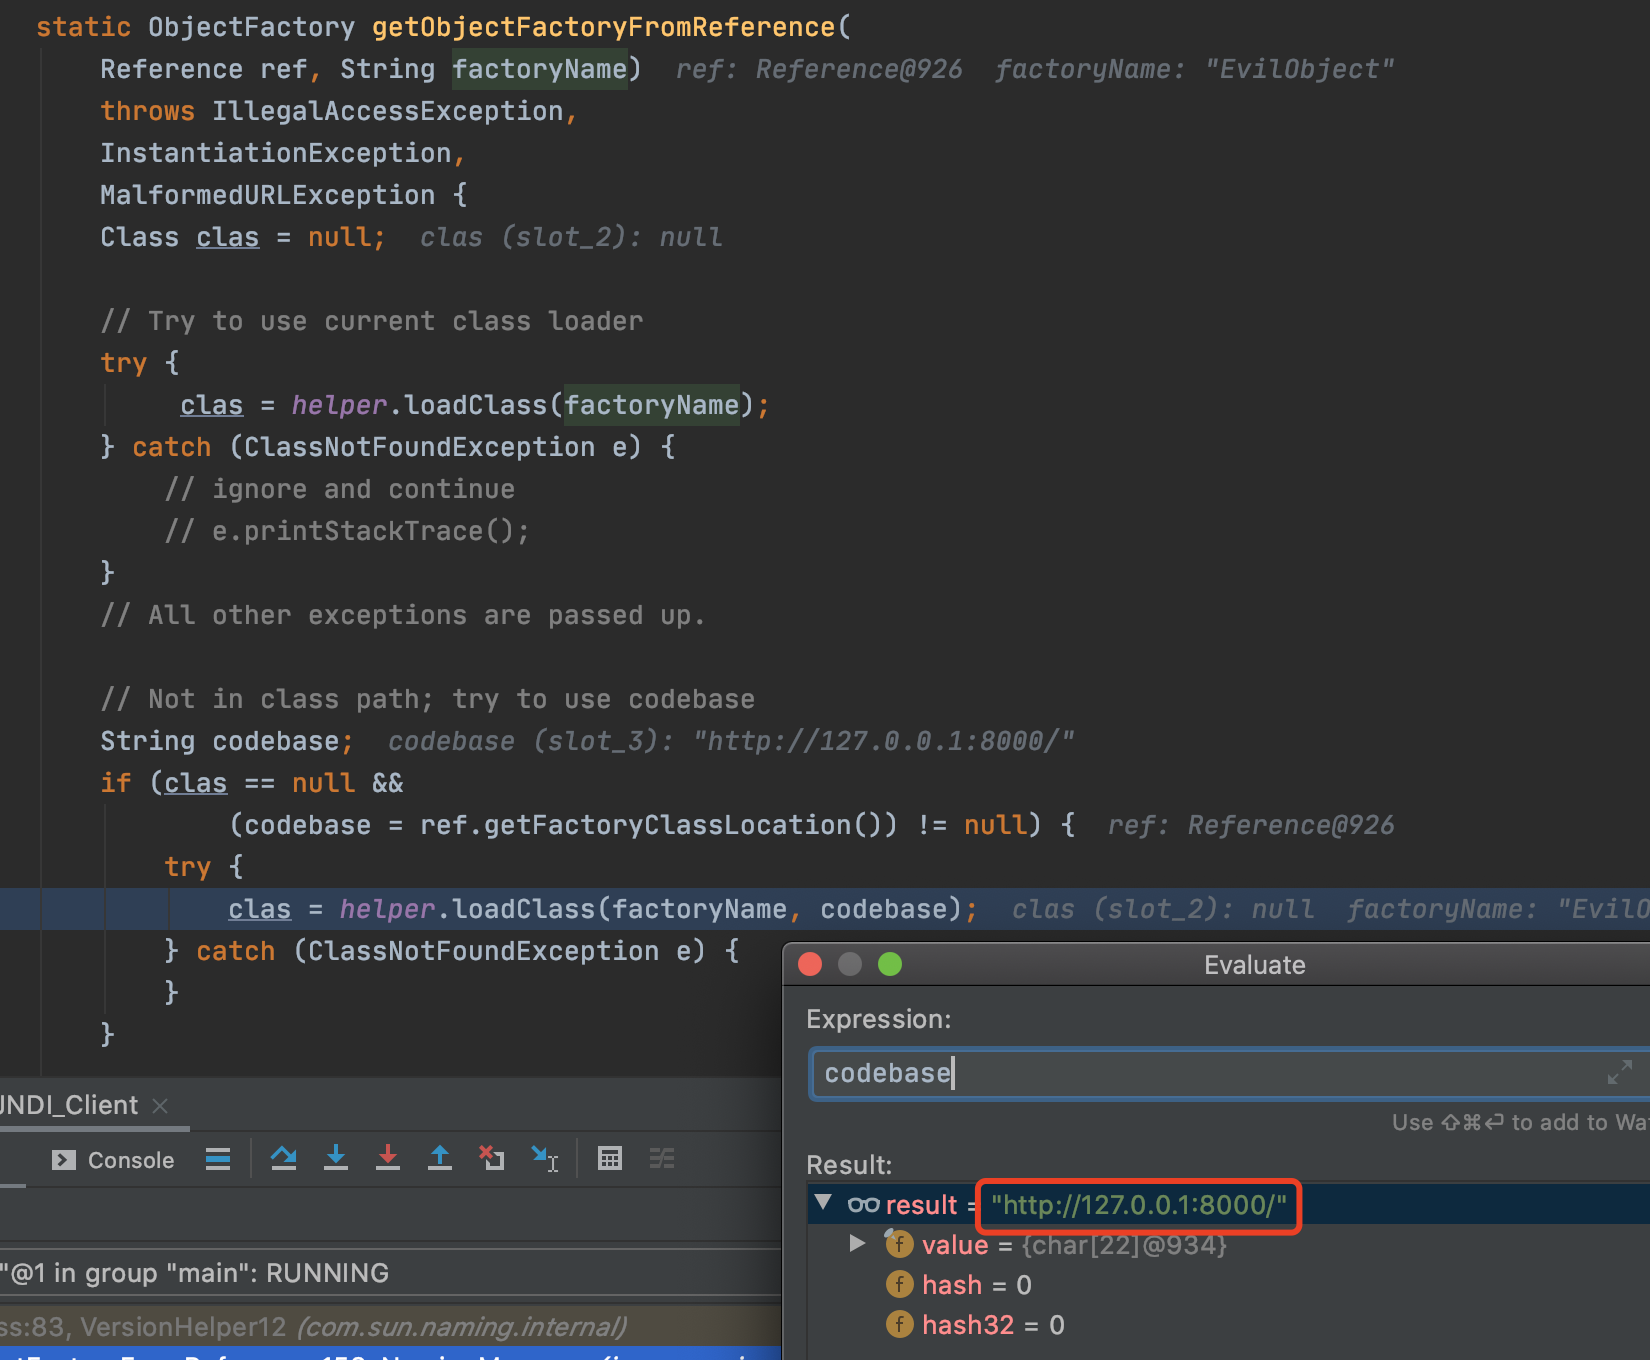This screenshot has width=1650, height=1360.
Task: Click the Trace Current Stream Chain icon
Action: [662, 1159]
